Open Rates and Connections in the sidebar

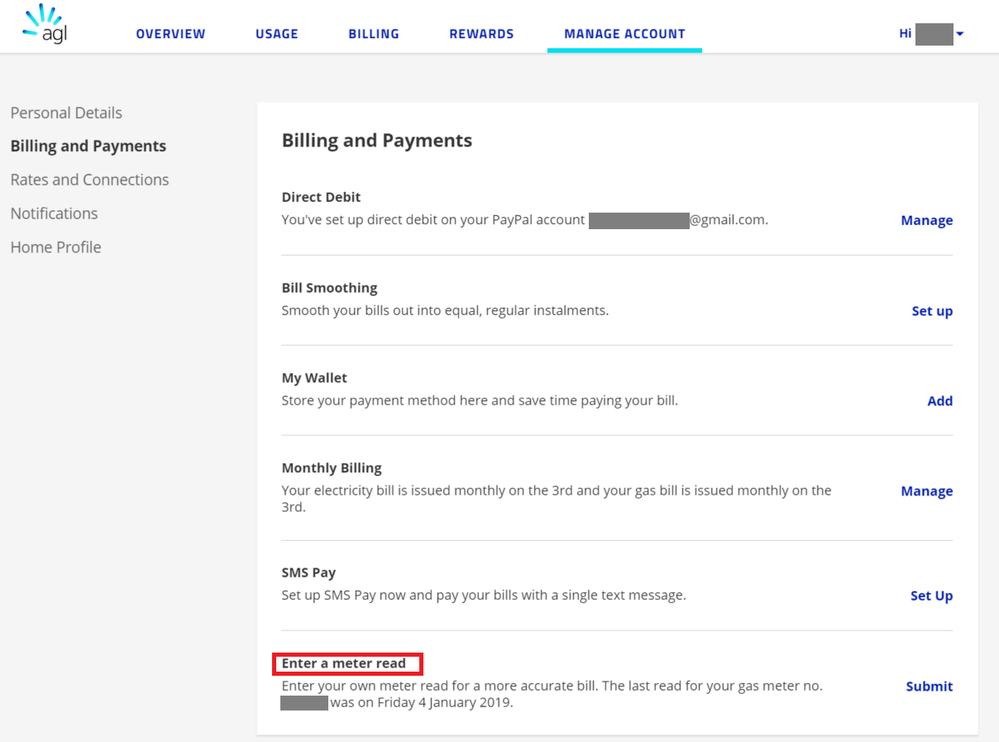pyautogui.click(x=89, y=180)
